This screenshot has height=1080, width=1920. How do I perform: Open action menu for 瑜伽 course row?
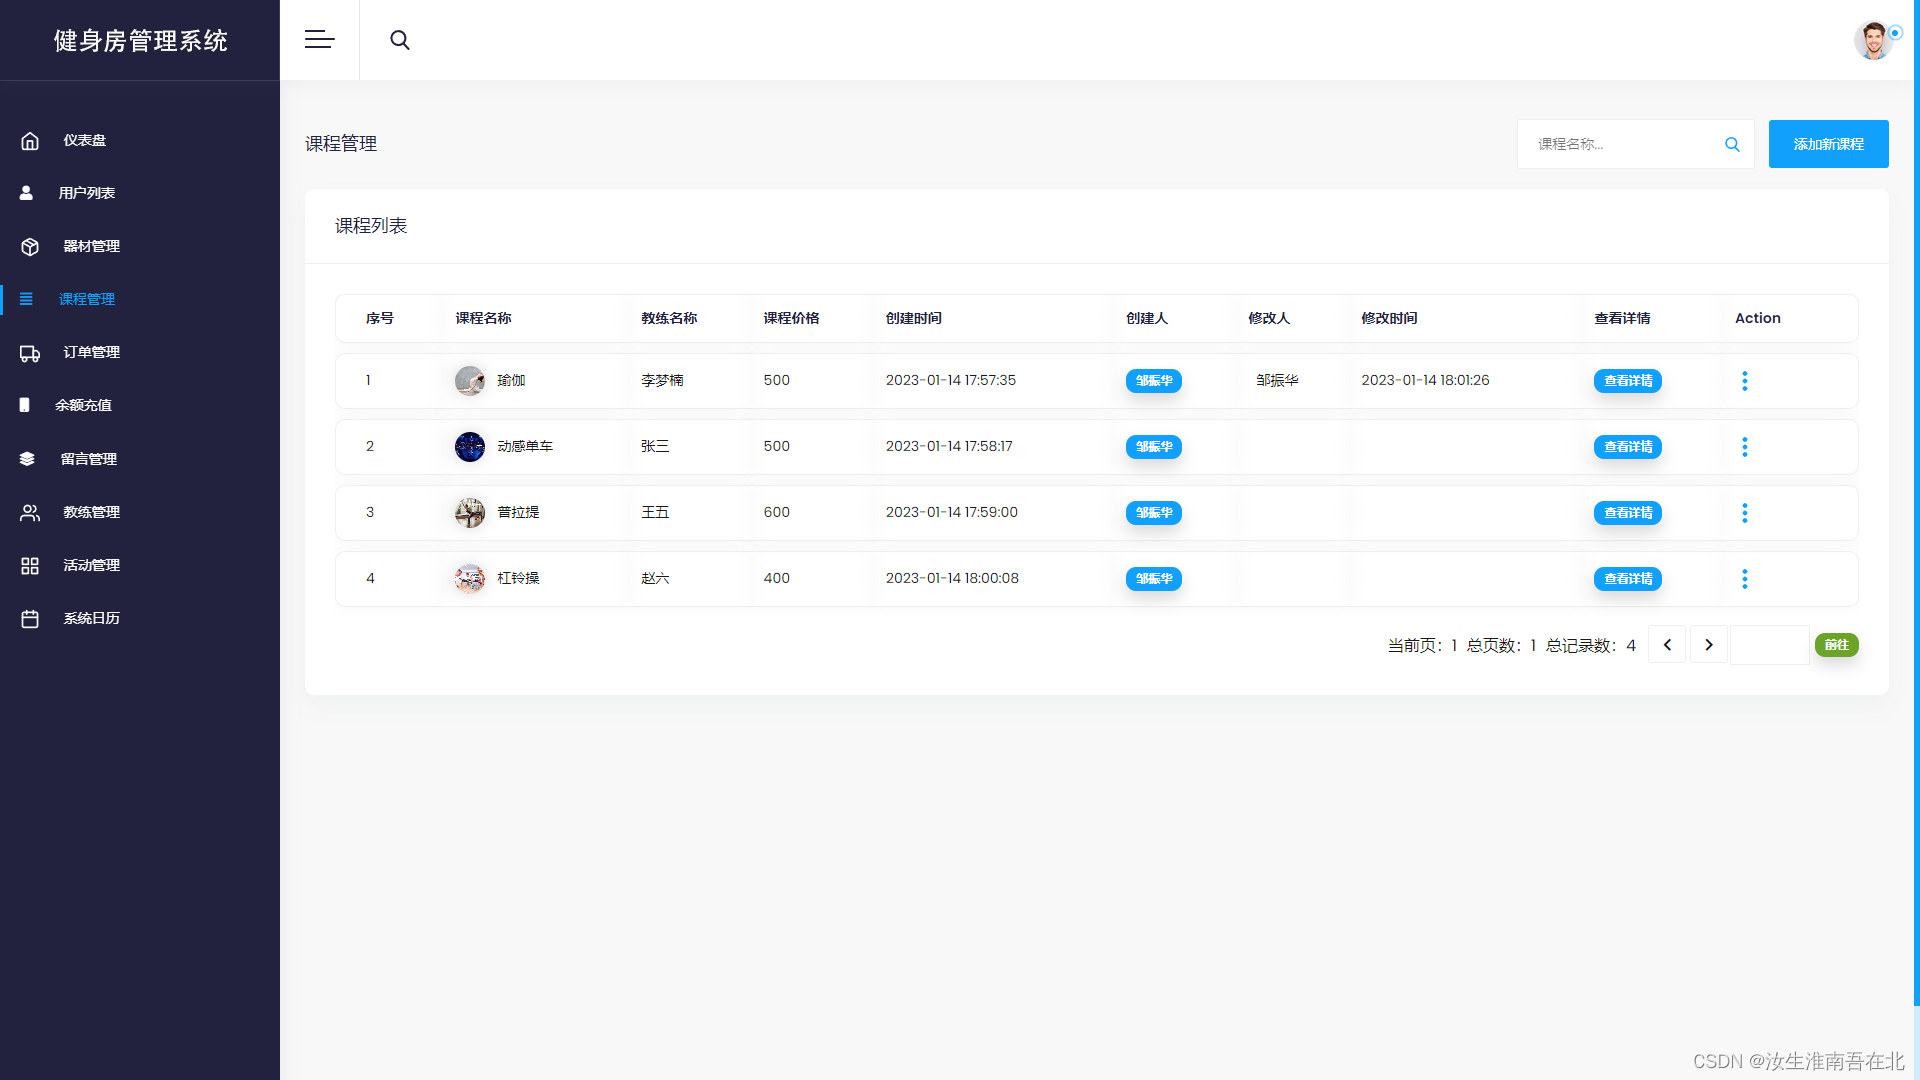click(1745, 381)
